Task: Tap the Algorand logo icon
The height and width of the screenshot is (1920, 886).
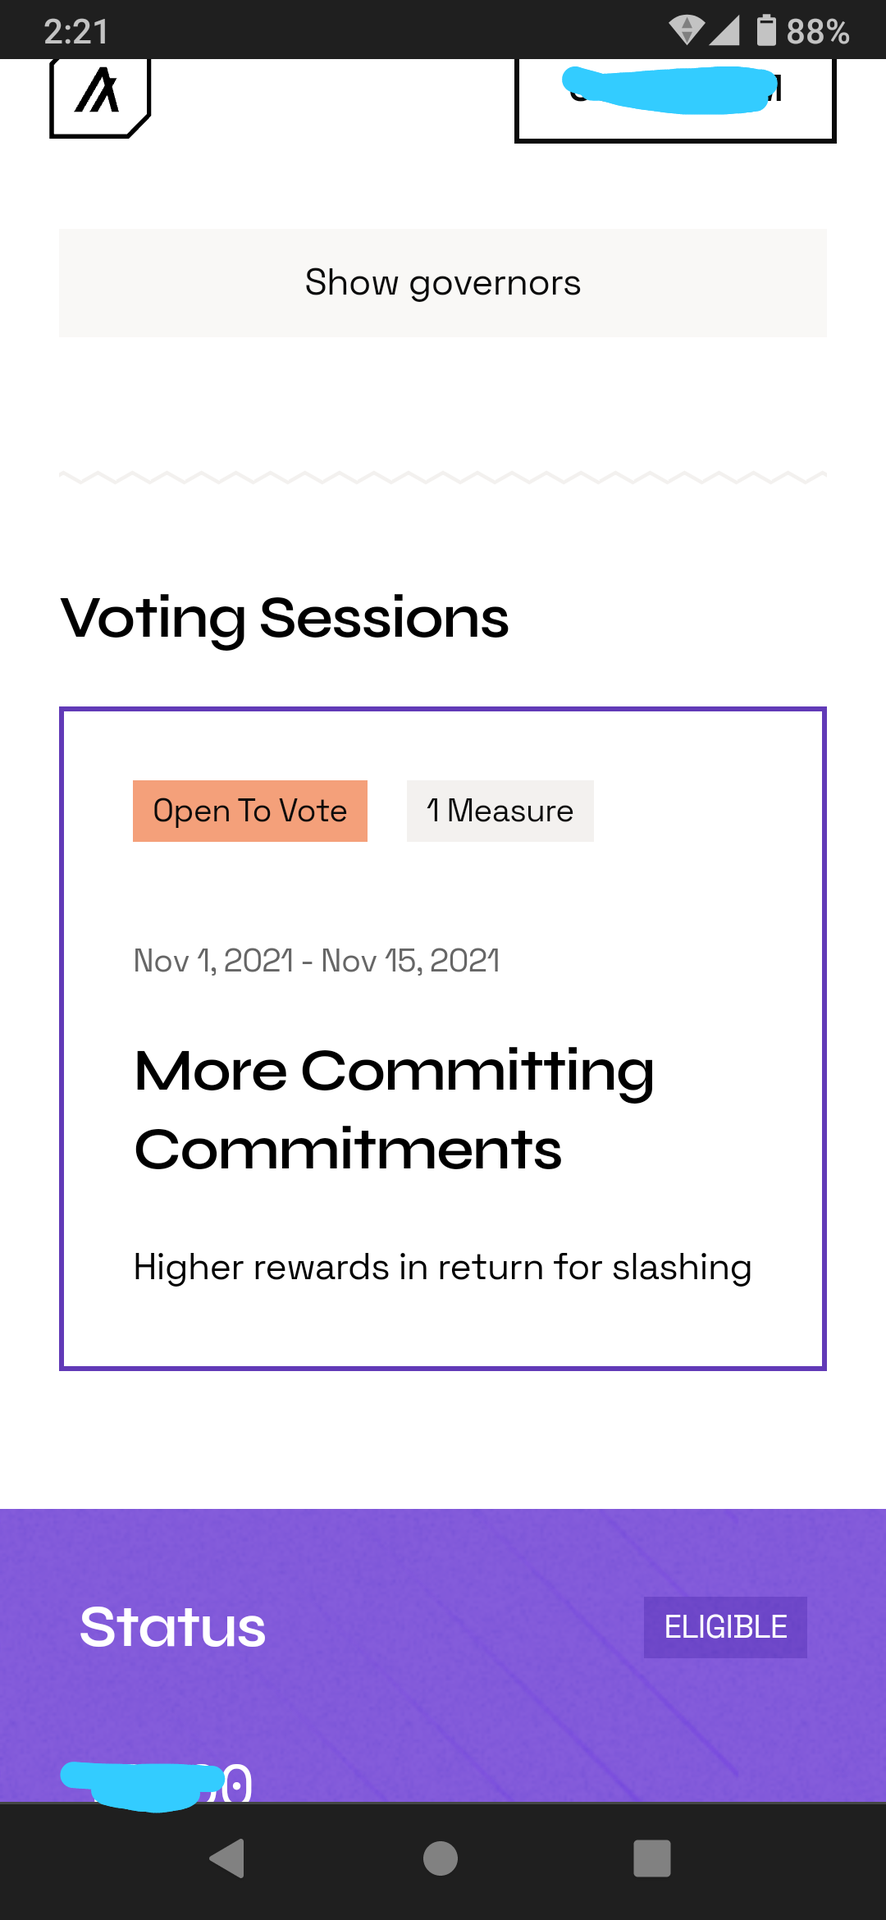Action: (100, 96)
